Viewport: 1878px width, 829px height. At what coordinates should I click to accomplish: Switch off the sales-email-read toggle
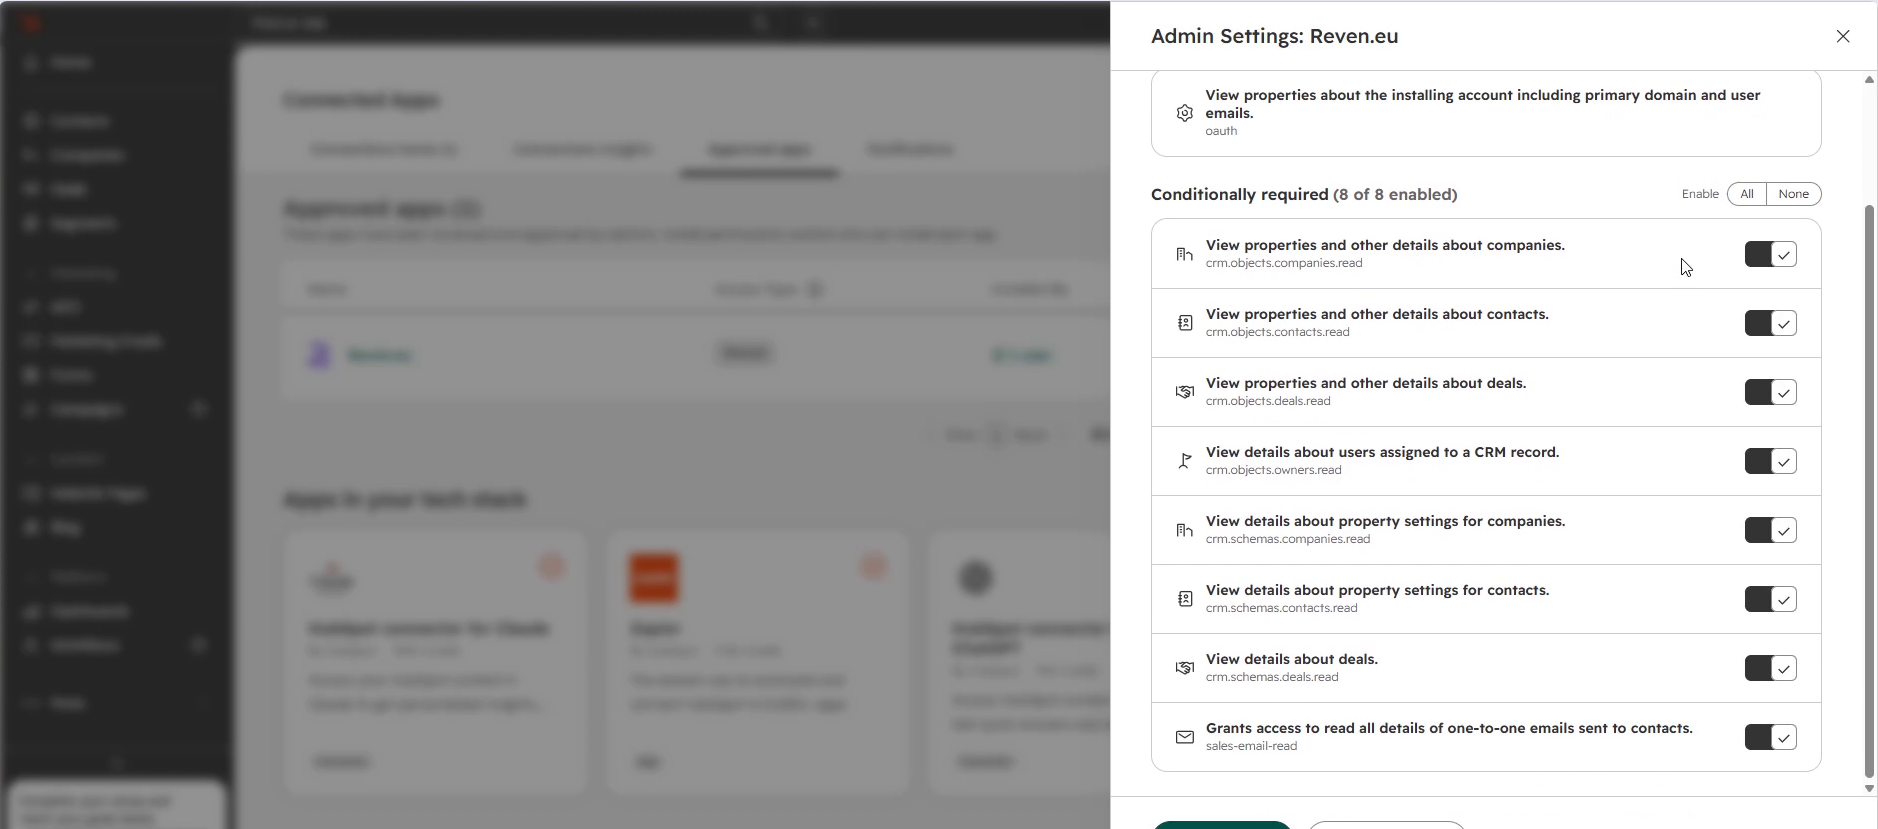tap(1771, 737)
